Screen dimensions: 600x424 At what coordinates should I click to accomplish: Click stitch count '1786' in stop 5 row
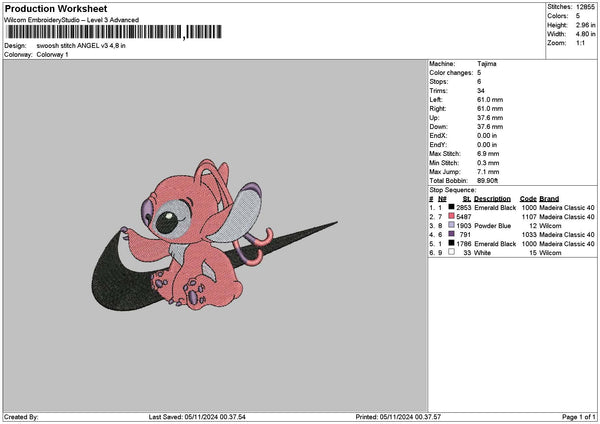pyautogui.click(x=464, y=244)
